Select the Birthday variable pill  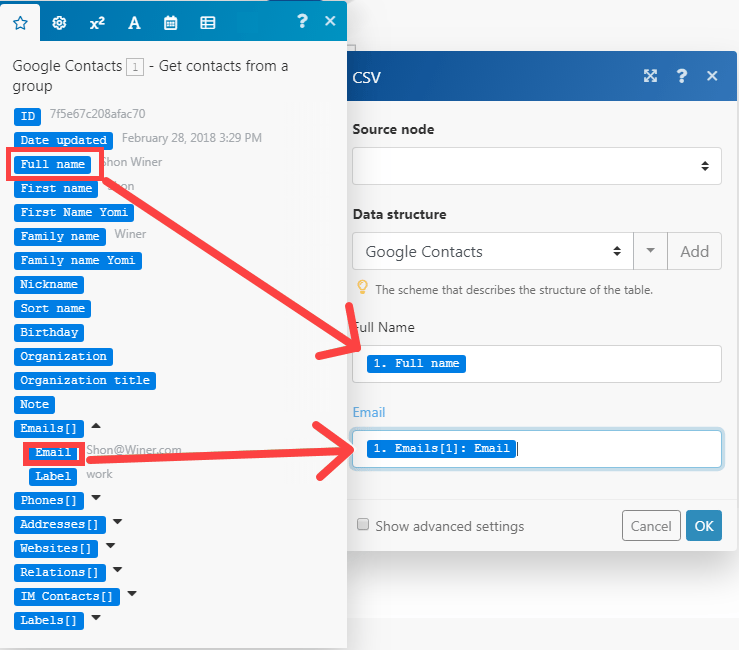pos(49,333)
